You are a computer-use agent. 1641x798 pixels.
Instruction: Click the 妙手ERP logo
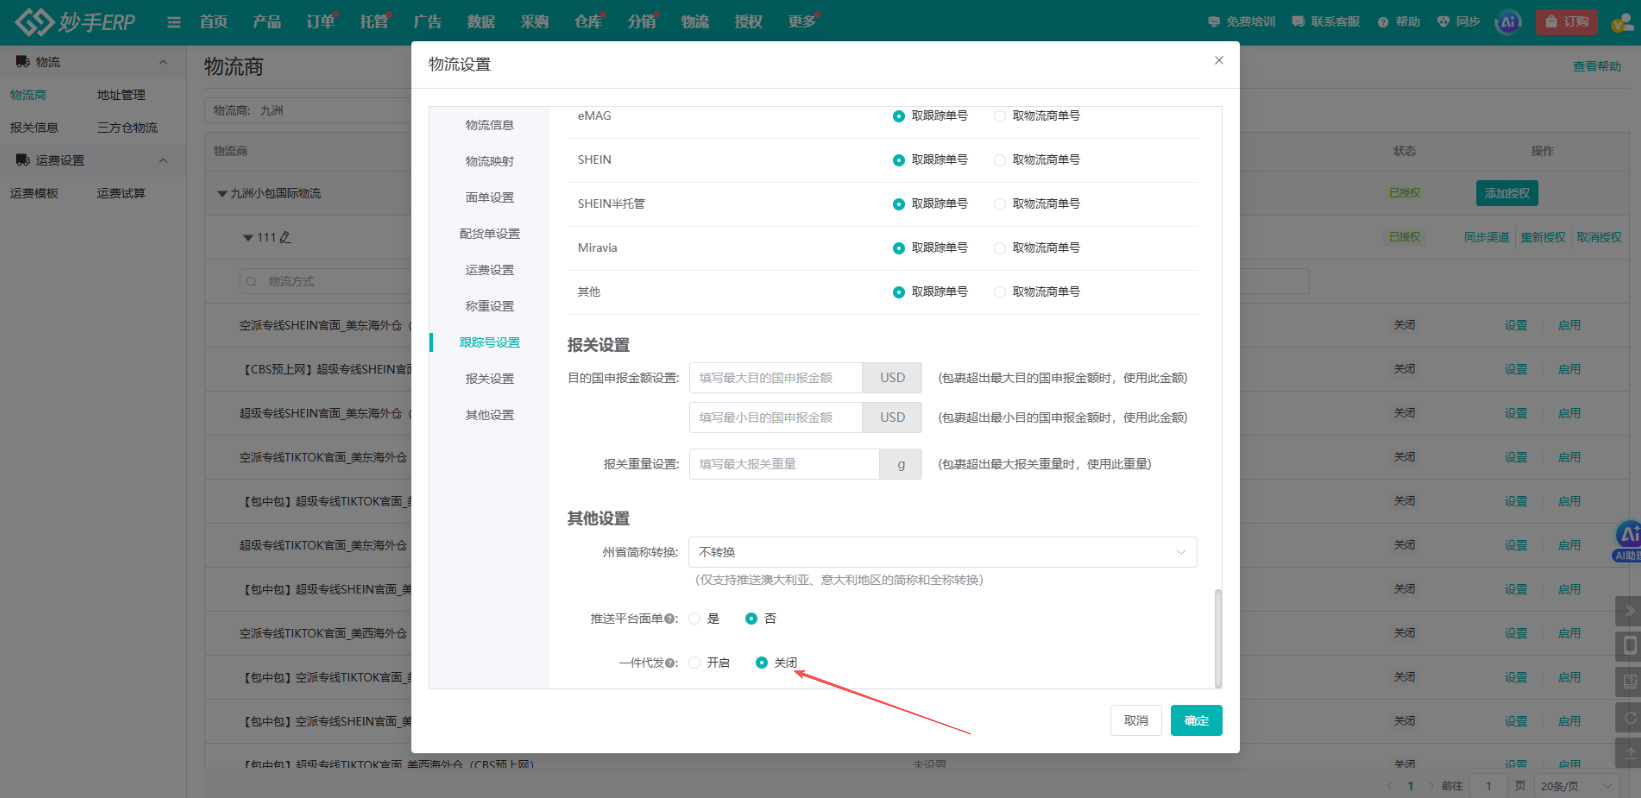pyautogui.click(x=75, y=21)
